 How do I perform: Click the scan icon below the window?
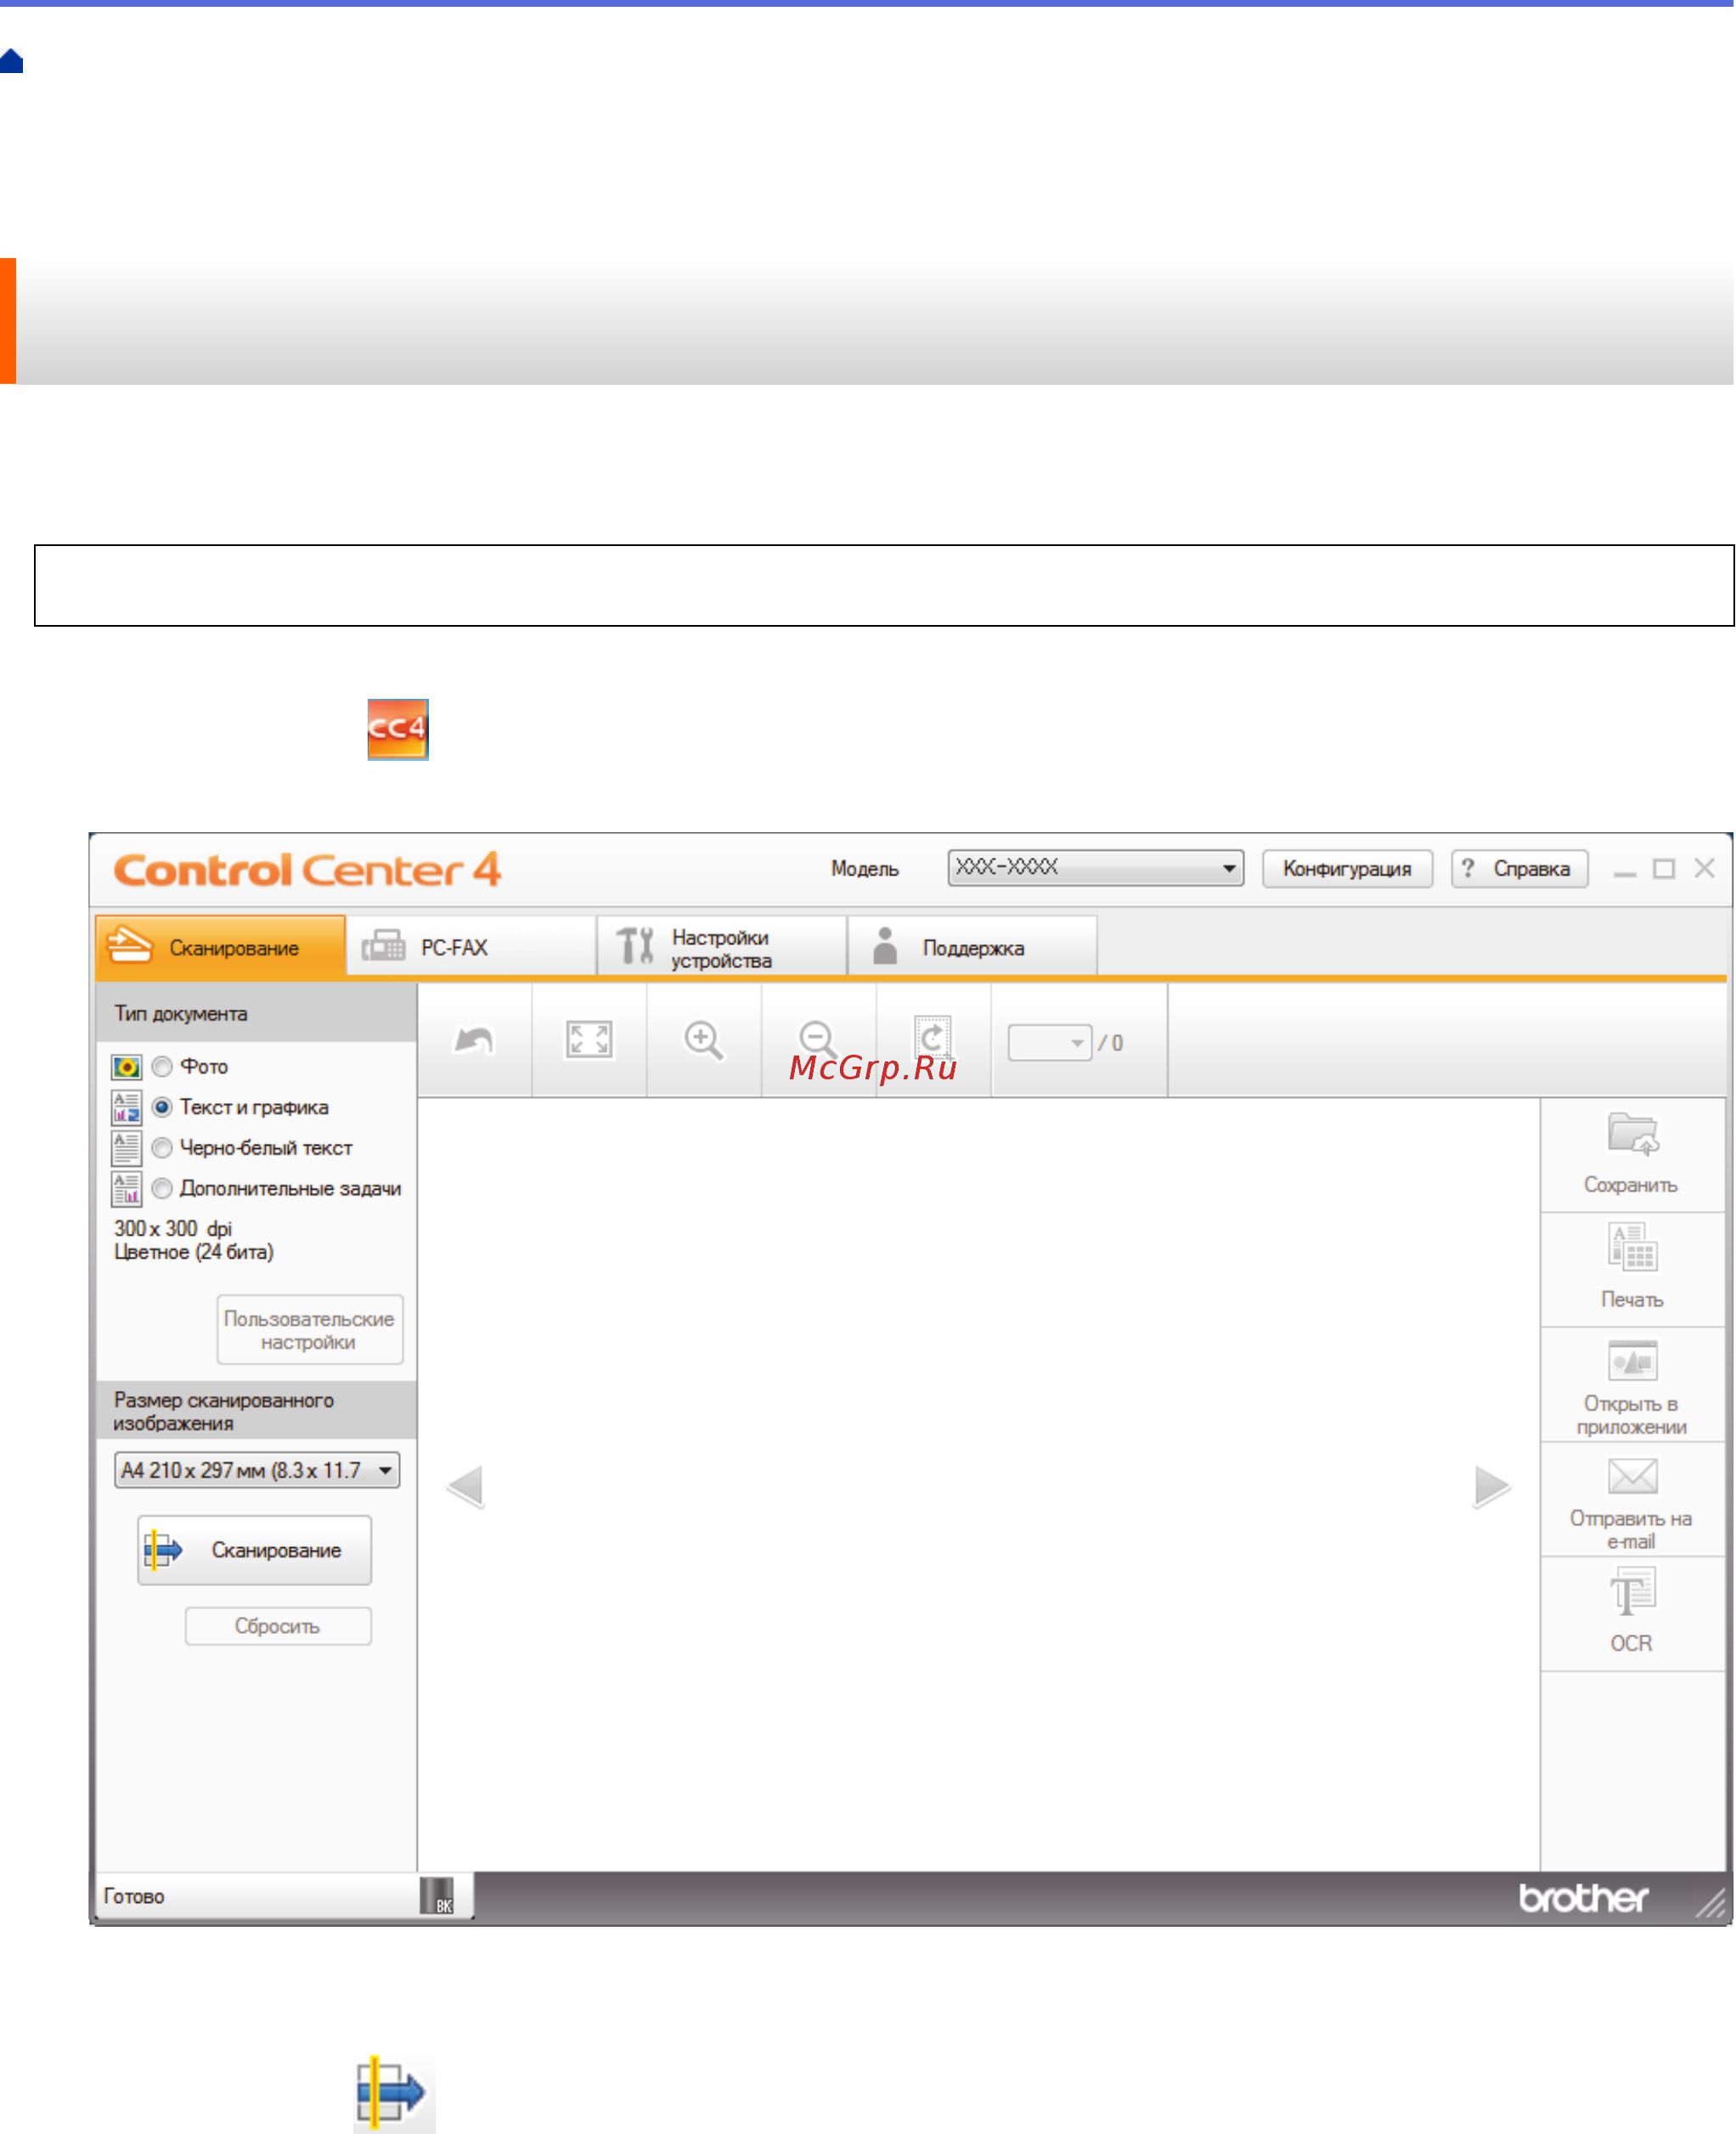tap(394, 2093)
